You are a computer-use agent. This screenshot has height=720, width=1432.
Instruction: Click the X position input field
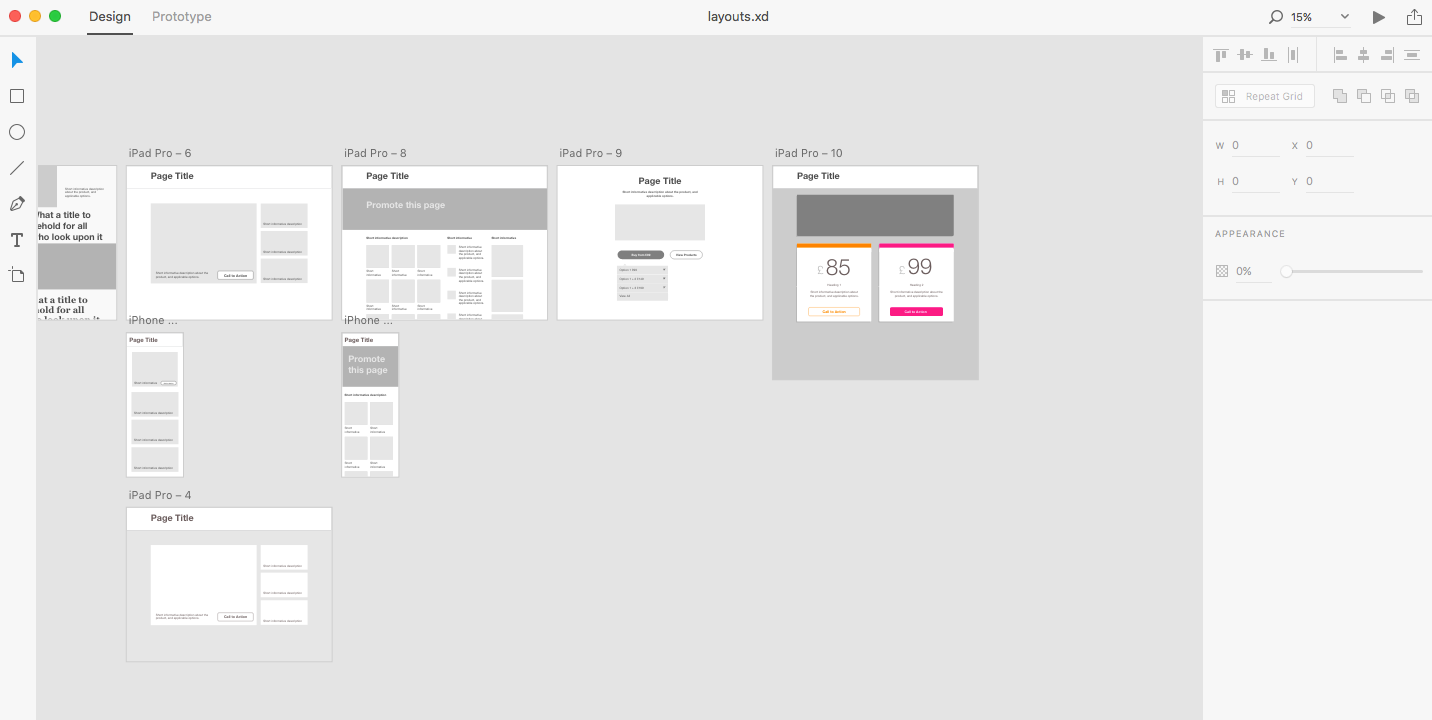coord(1329,146)
